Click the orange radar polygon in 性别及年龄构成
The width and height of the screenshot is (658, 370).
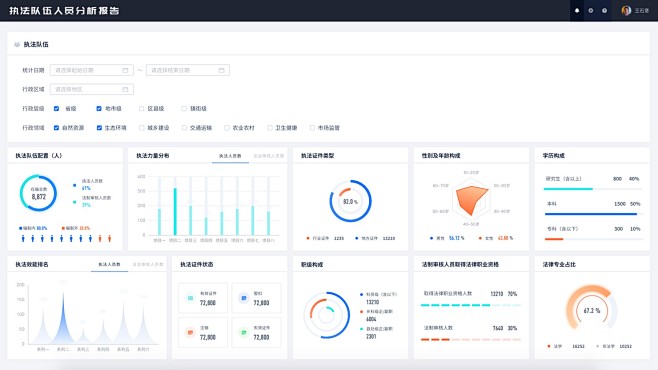coord(472,201)
